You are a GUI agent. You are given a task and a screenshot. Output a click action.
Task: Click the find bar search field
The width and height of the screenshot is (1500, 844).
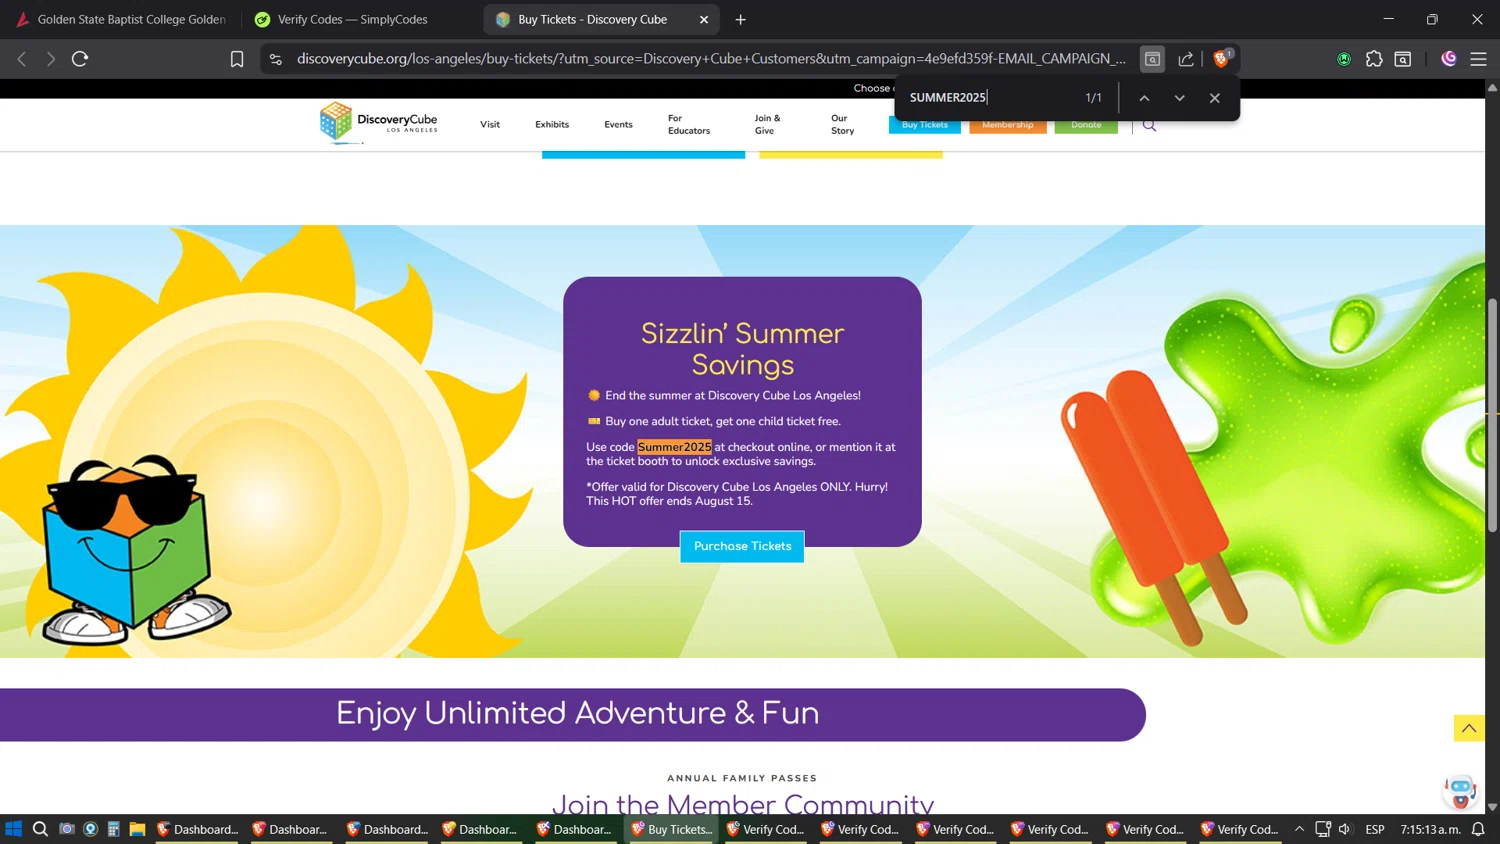pos(990,97)
